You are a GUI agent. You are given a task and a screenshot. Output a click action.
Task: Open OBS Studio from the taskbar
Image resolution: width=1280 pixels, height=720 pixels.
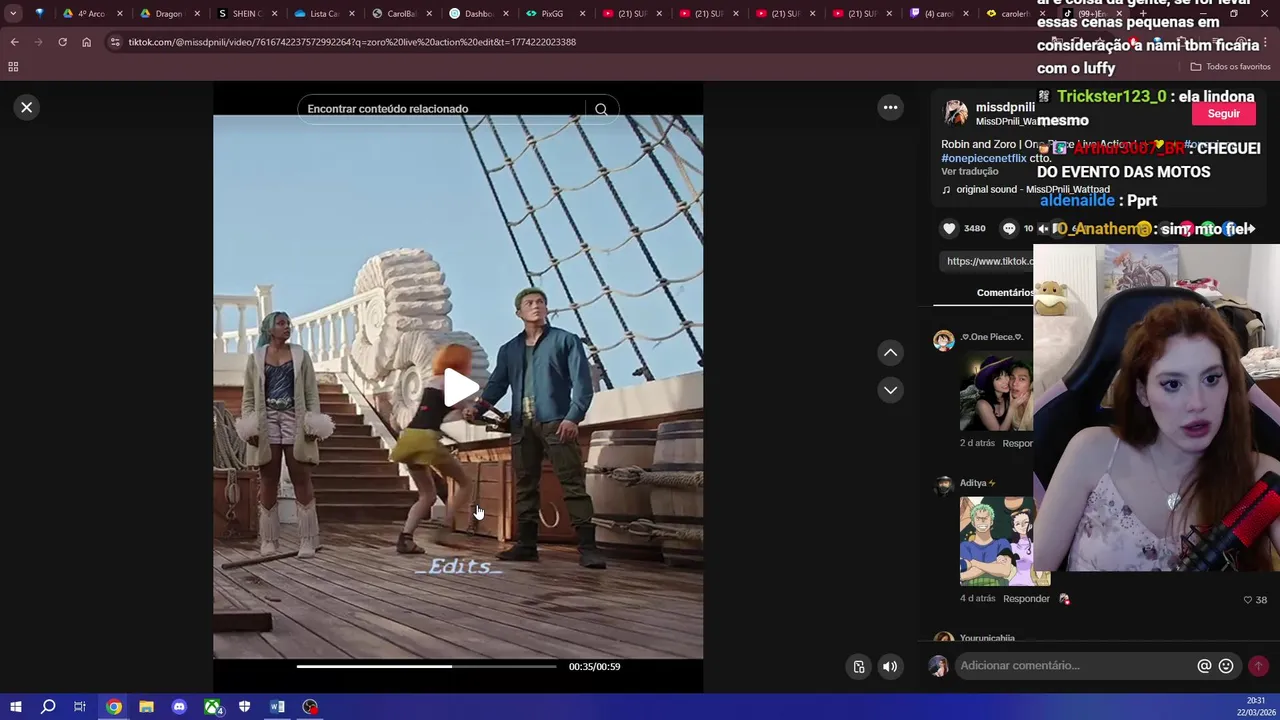pyautogui.click(x=310, y=707)
